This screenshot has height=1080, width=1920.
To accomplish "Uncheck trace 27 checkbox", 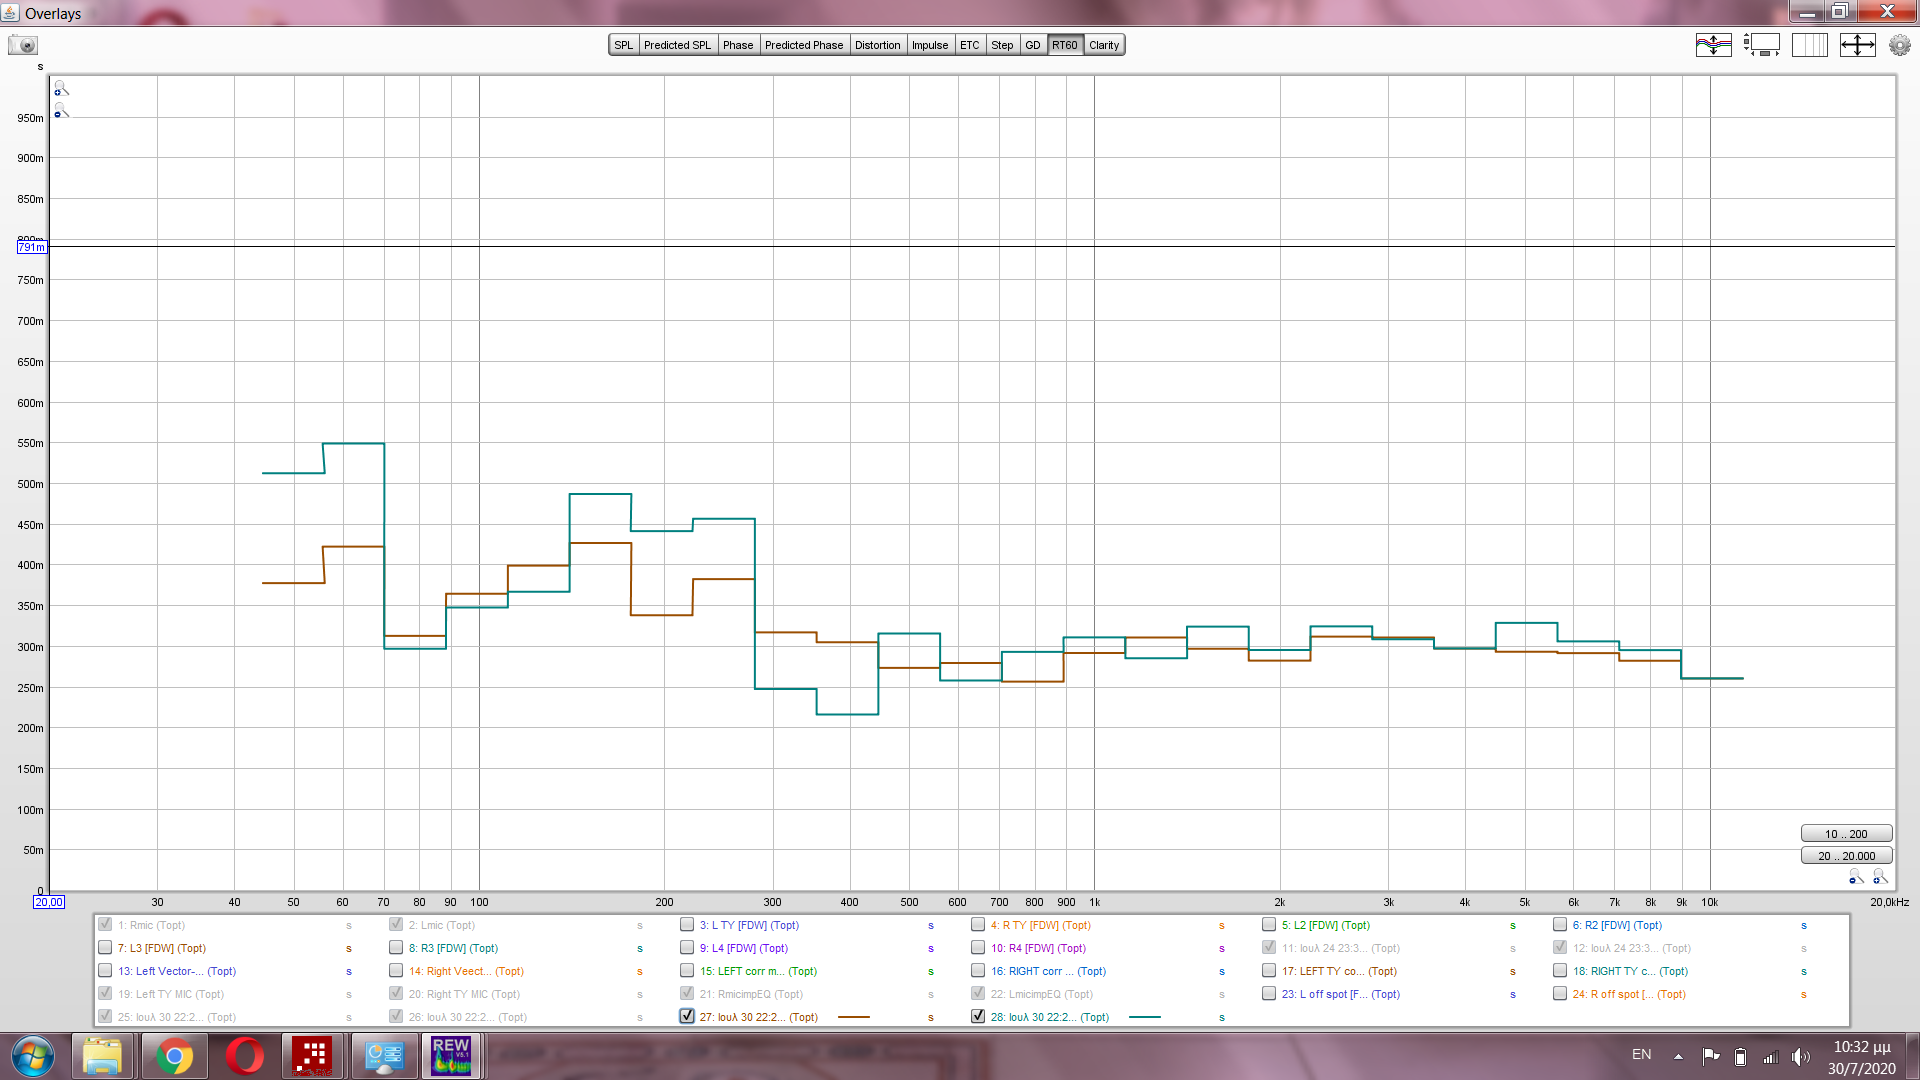I will click(687, 1016).
